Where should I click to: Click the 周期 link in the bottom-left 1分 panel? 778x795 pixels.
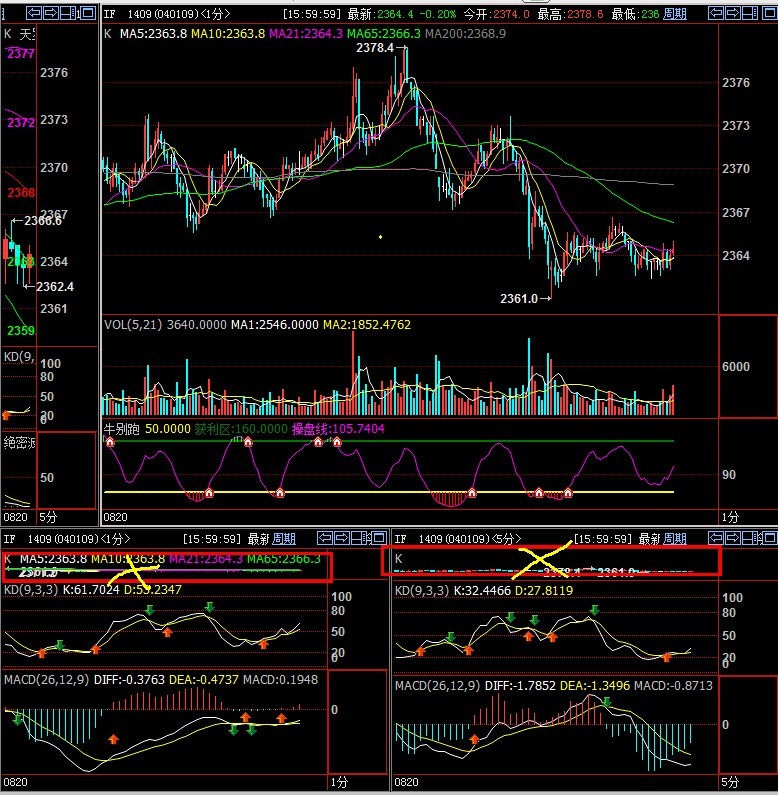283,538
